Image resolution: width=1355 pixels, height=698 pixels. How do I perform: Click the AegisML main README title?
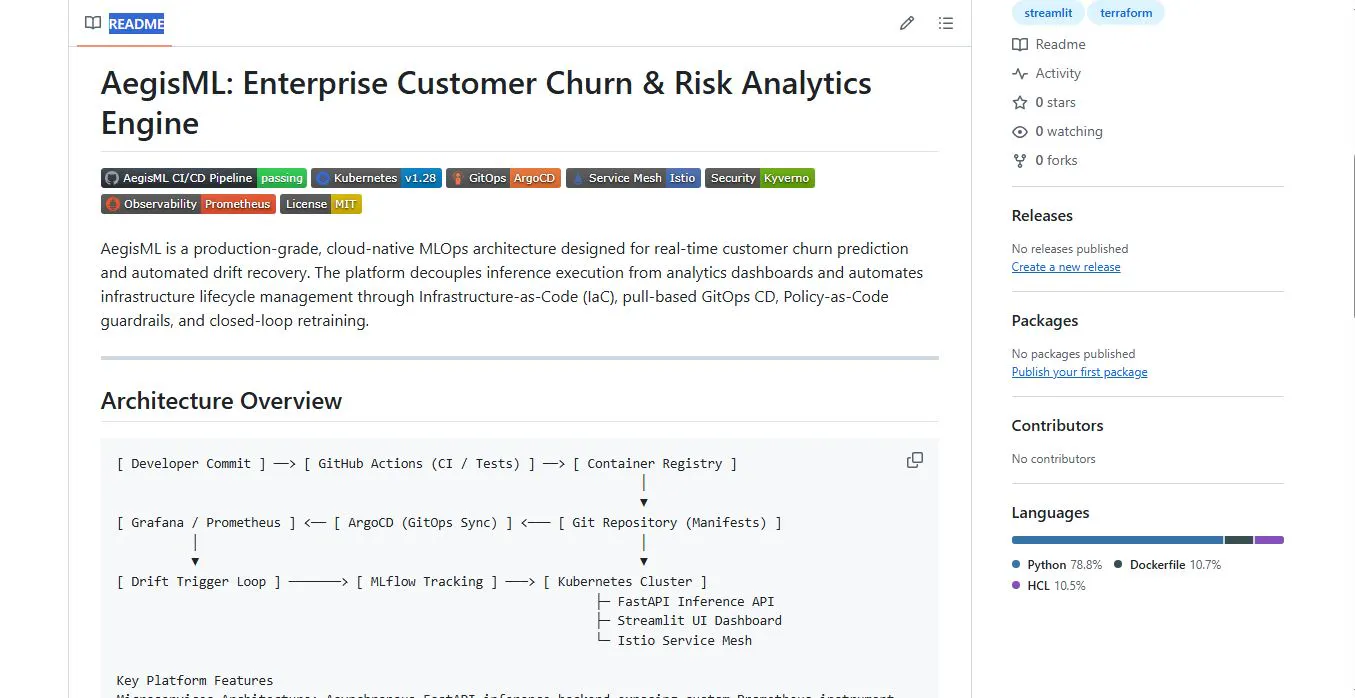pos(486,103)
